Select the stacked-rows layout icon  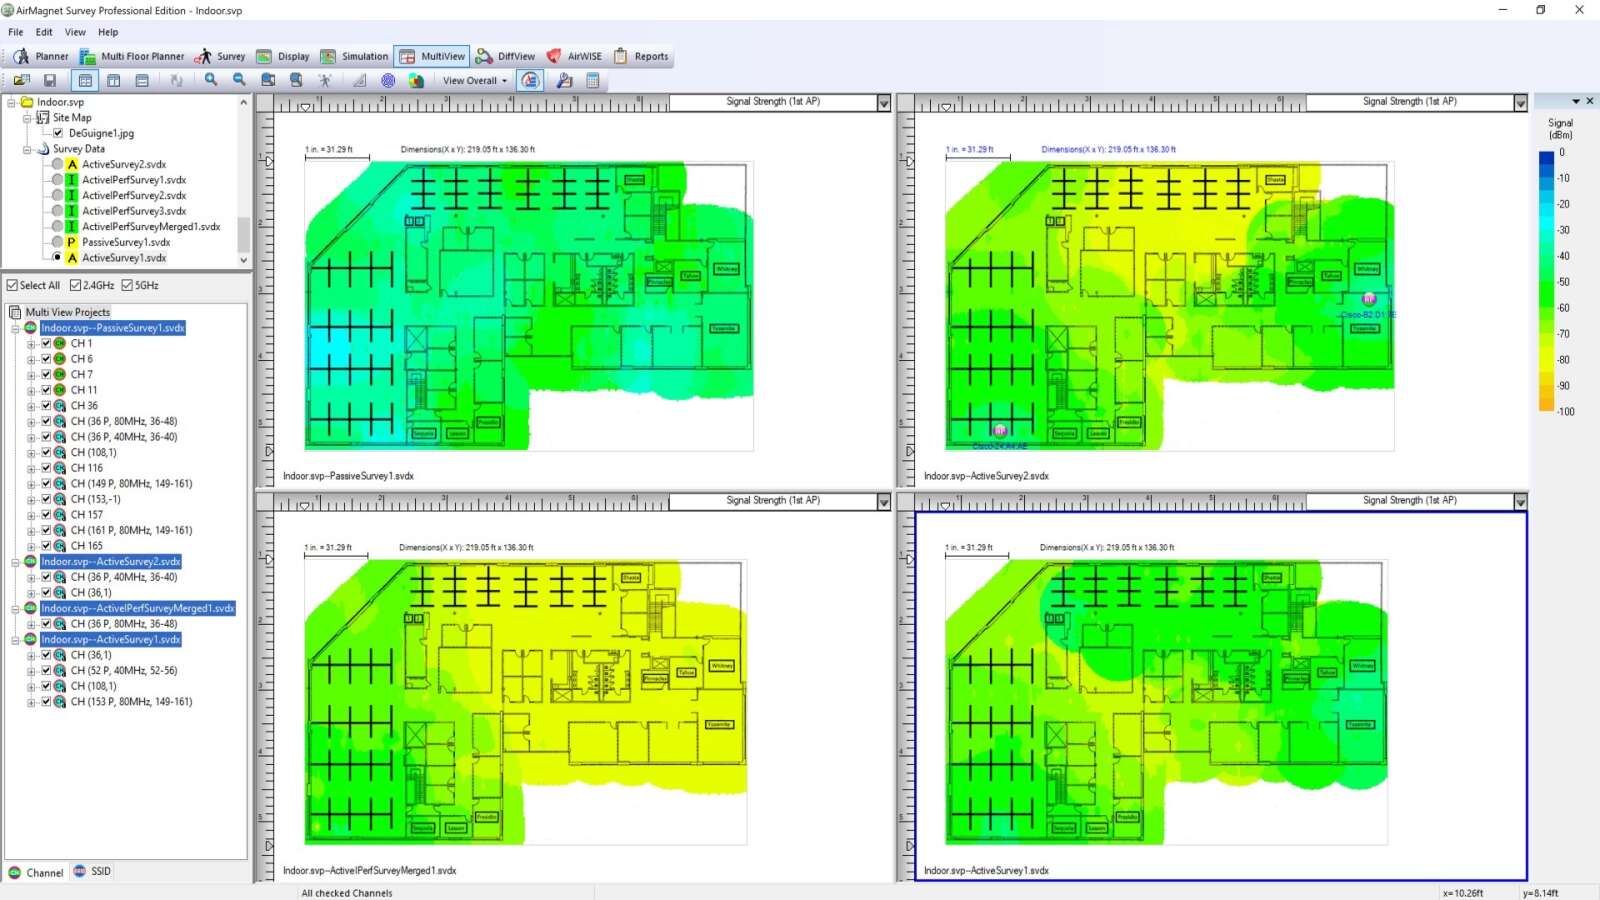click(x=142, y=80)
